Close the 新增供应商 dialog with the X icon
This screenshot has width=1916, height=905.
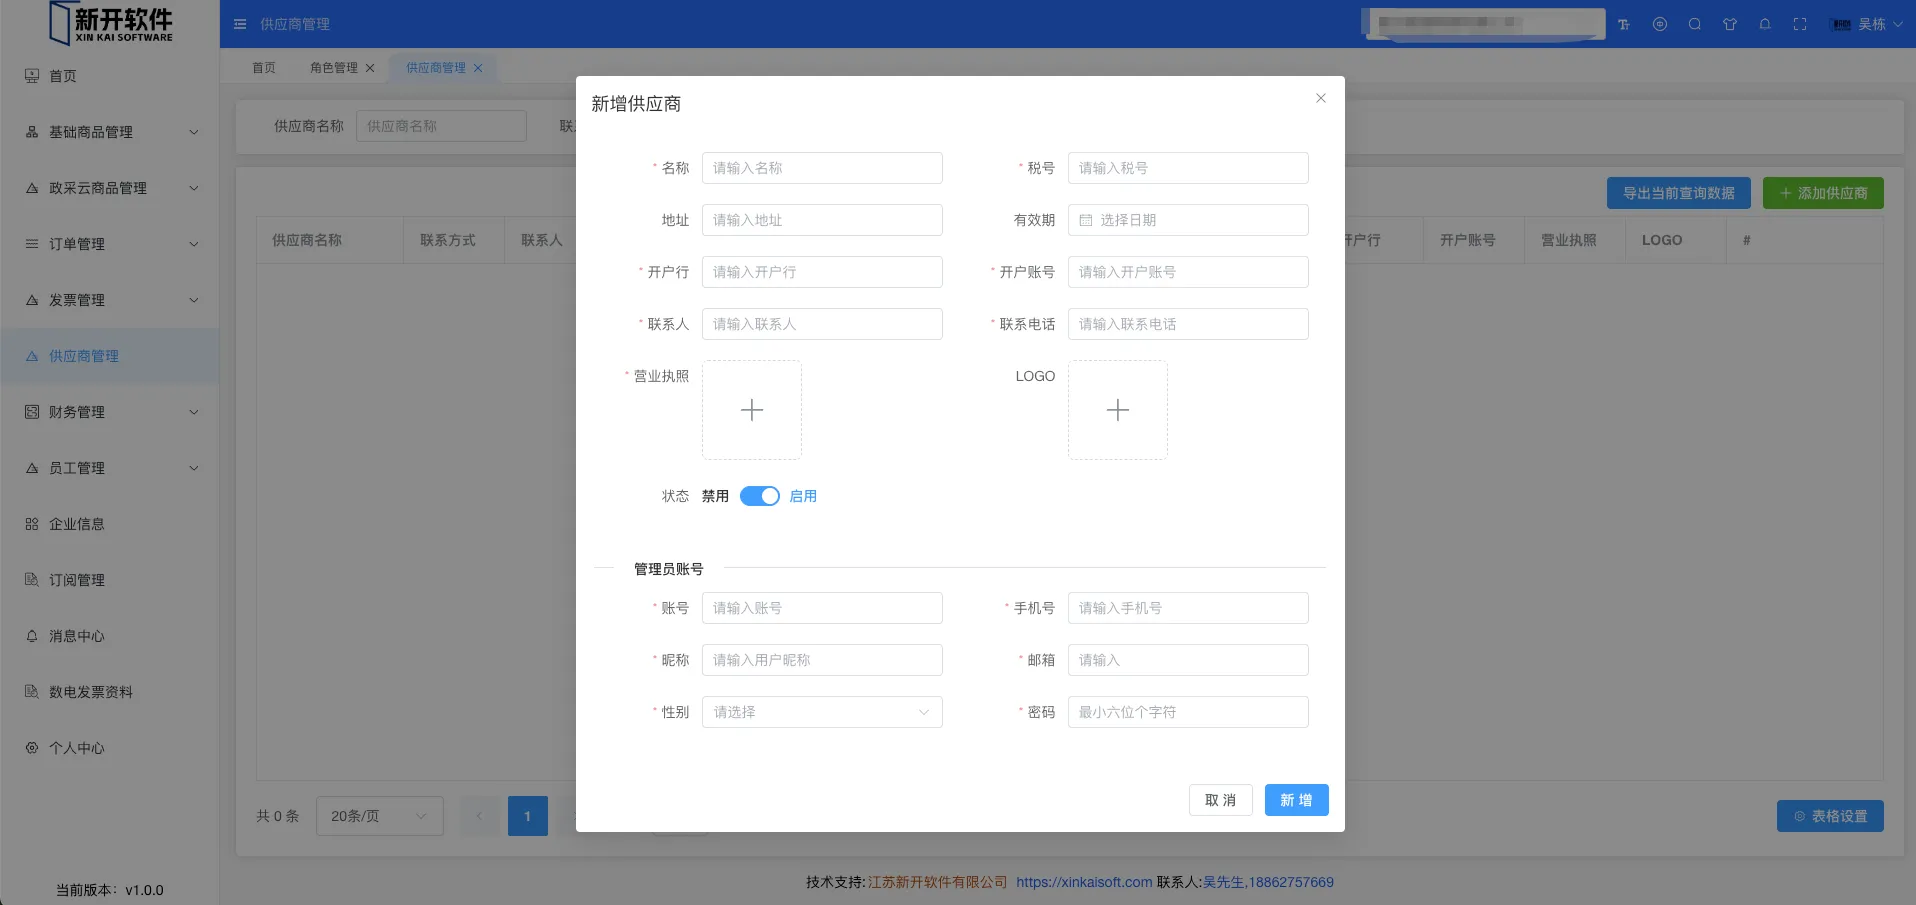pos(1320,98)
